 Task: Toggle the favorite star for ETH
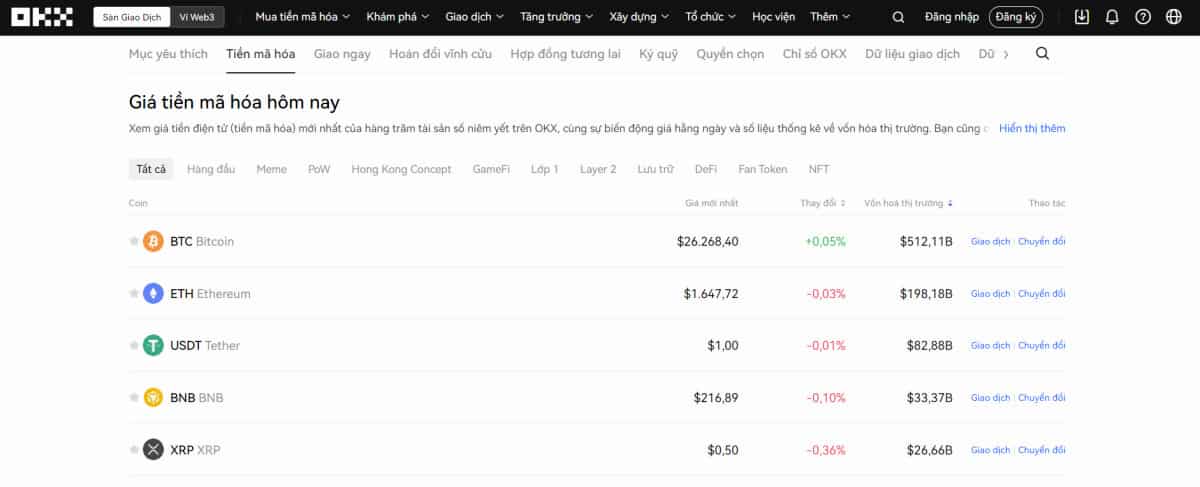click(134, 293)
